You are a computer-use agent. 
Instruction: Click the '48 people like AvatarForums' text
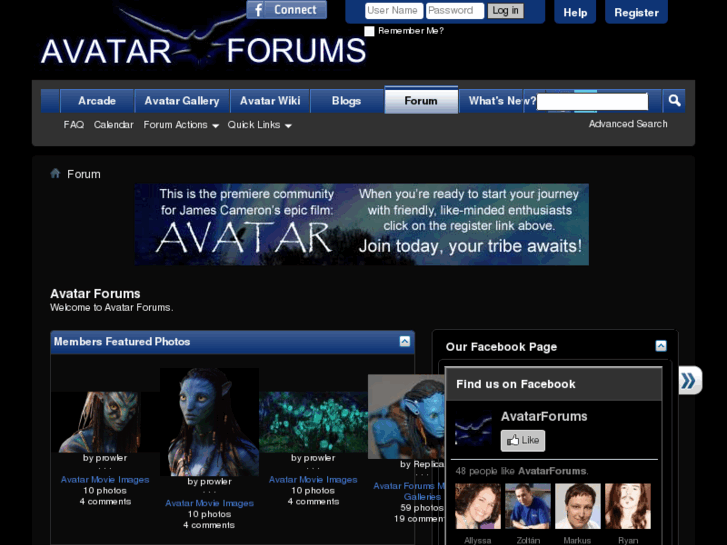pos(522,471)
